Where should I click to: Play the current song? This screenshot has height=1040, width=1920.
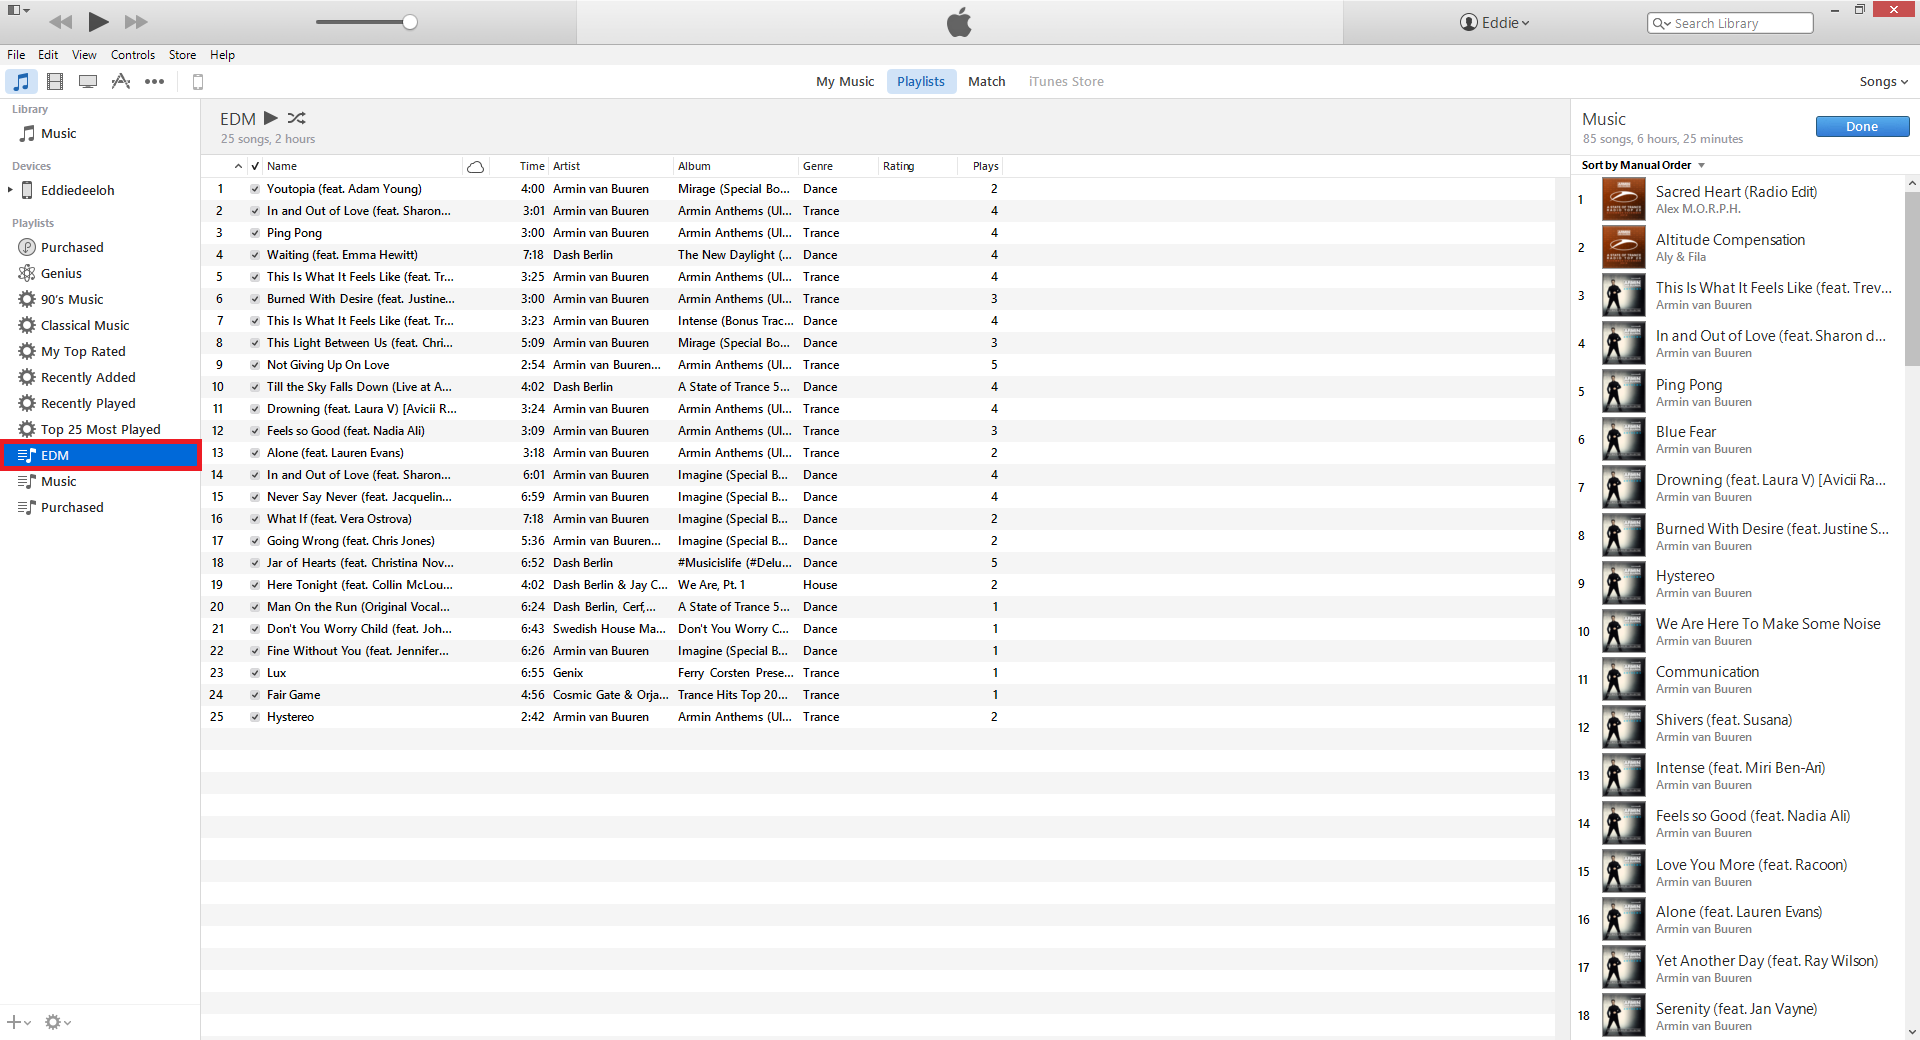point(98,21)
